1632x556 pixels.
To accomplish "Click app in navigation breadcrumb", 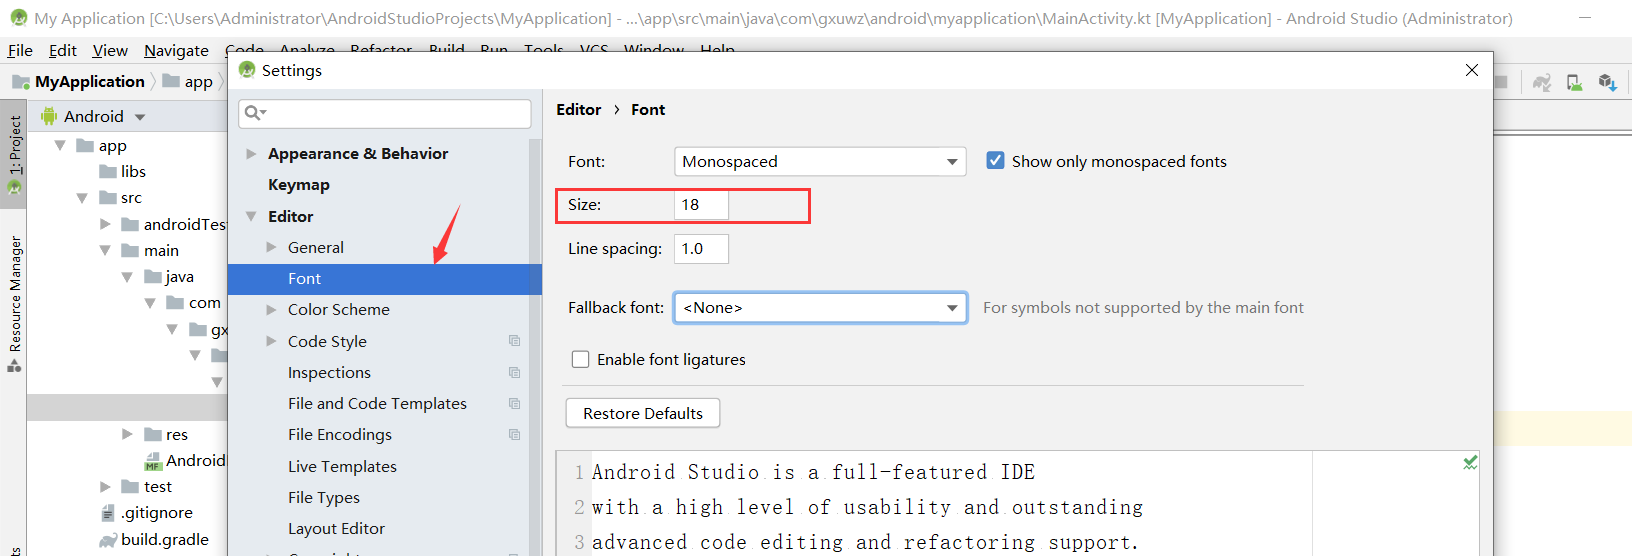I will click(x=198, y=82).
